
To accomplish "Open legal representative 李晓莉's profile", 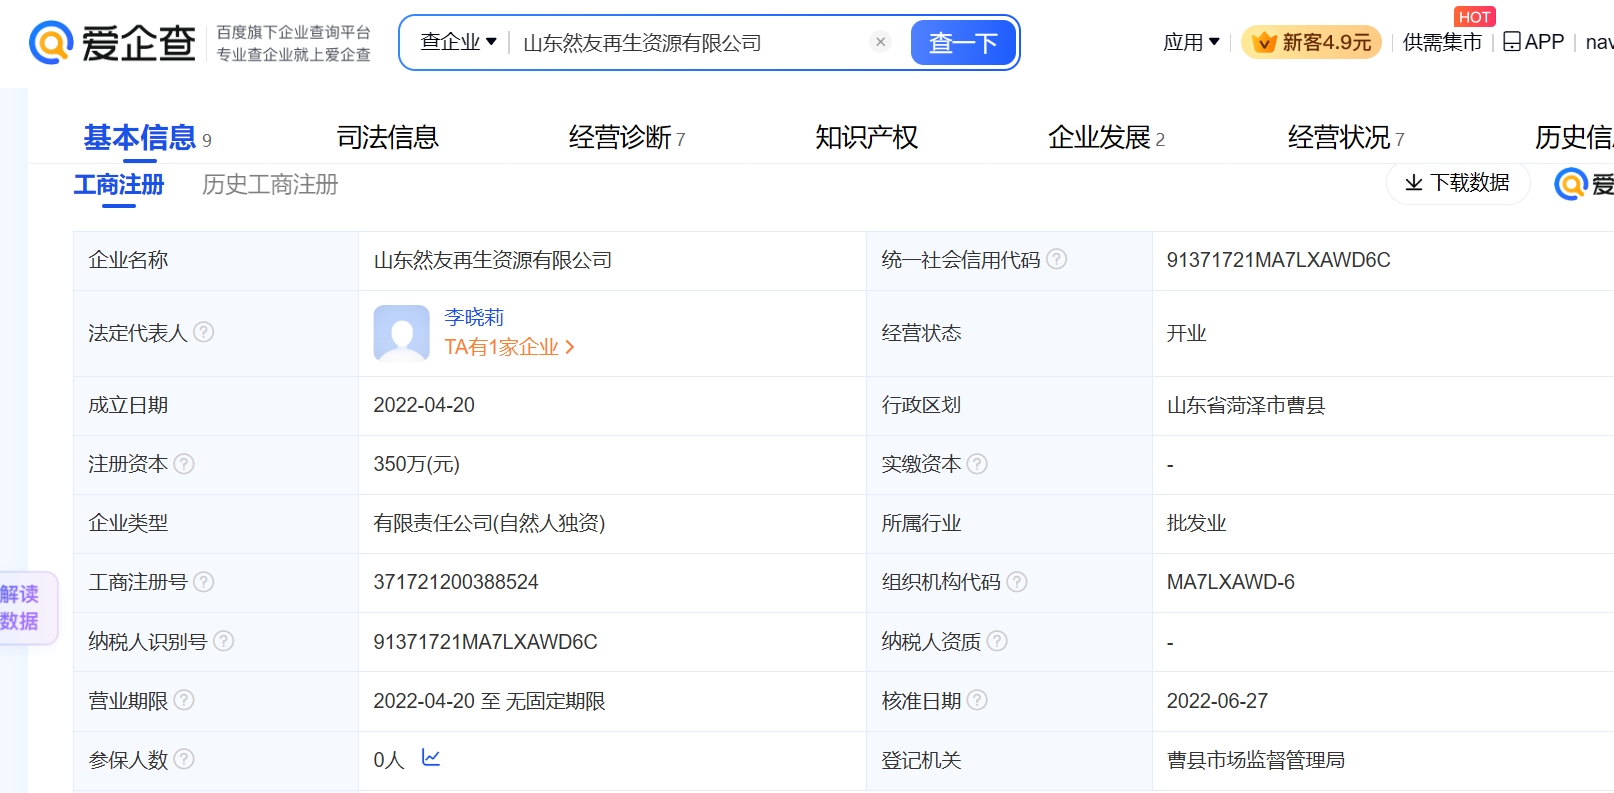I will tap(474, 317).
